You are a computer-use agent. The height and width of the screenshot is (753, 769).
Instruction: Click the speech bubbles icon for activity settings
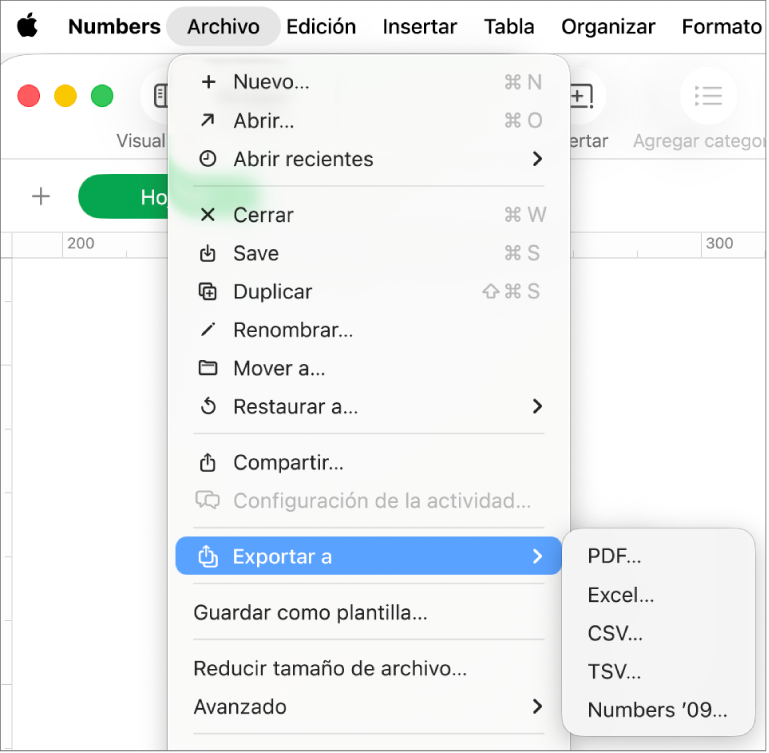[x=208, y=500]
